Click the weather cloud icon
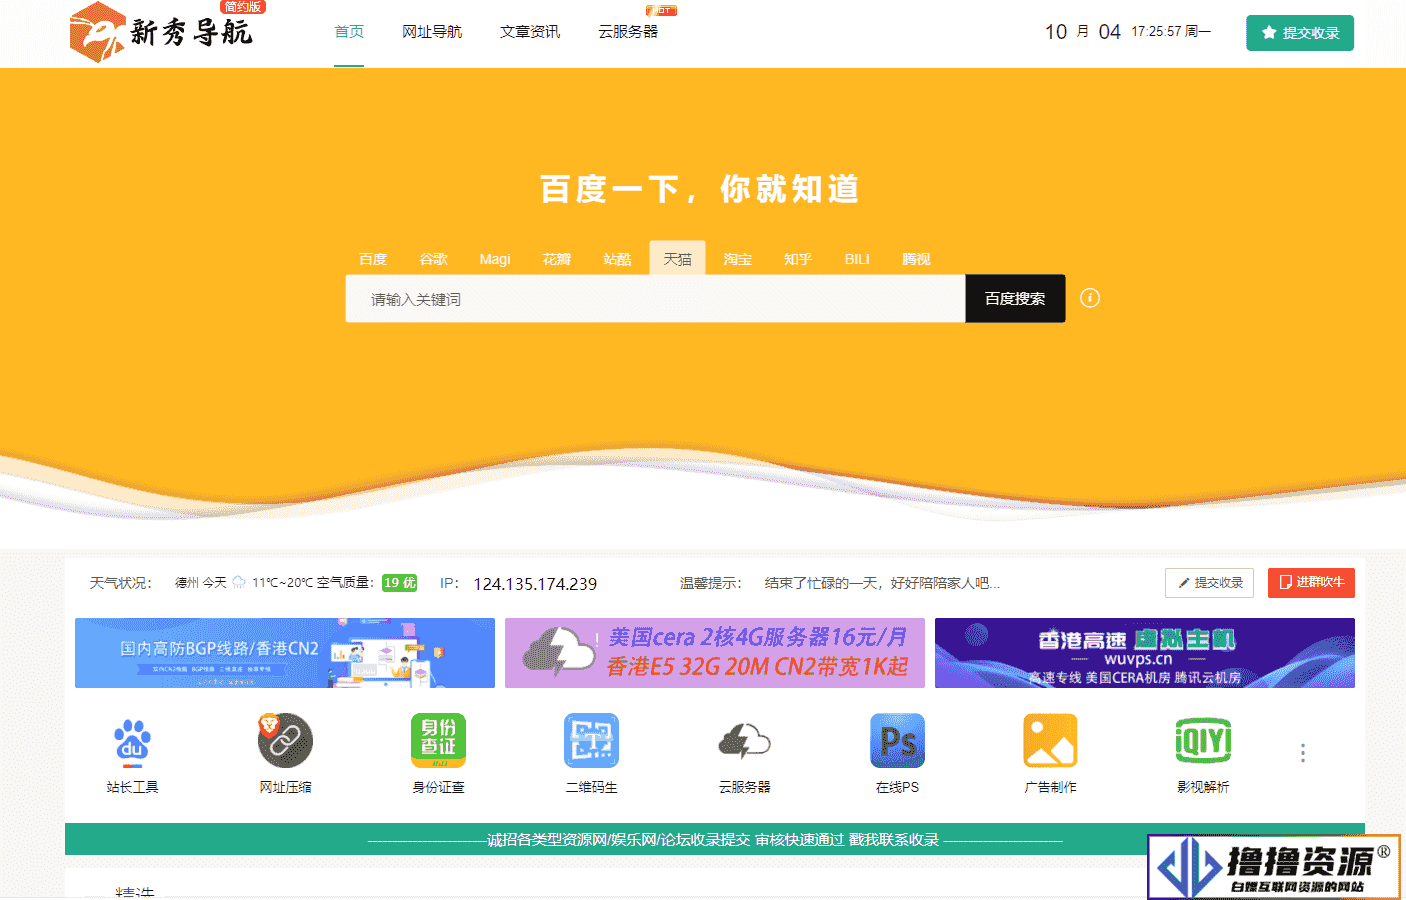The image size is (1406, 900). [239, 582]
